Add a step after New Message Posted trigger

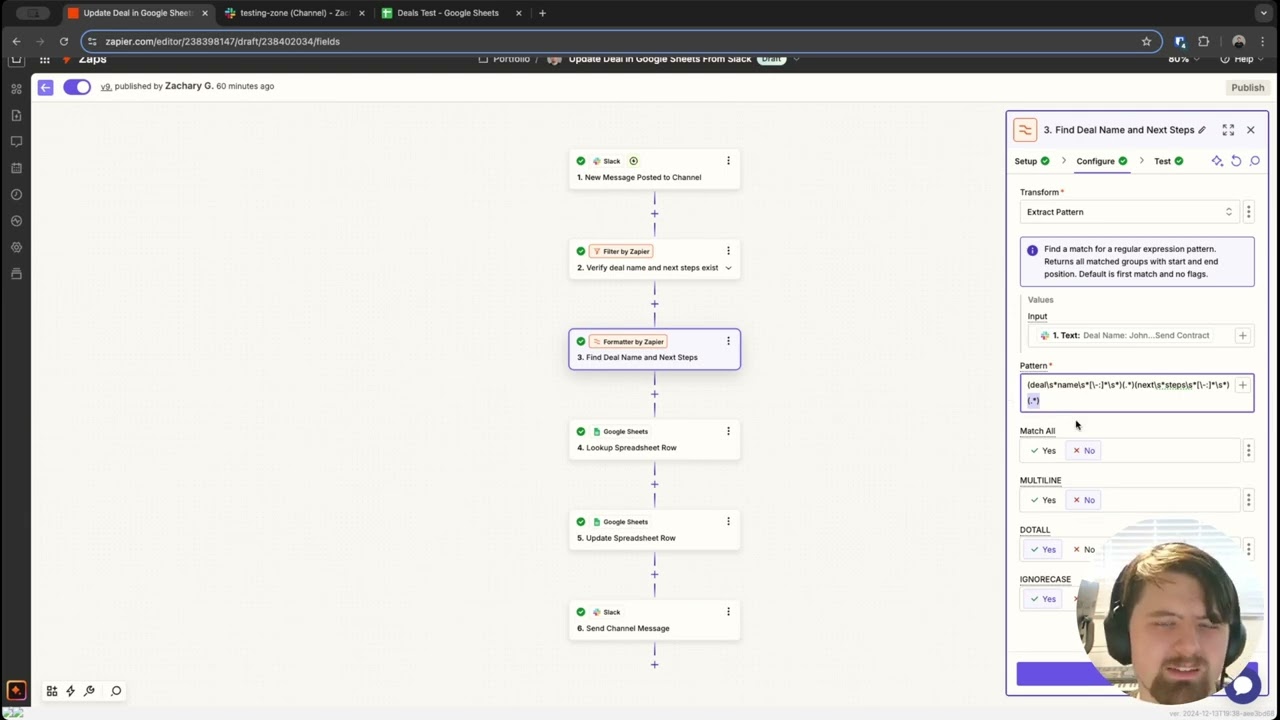coord(655,214)
